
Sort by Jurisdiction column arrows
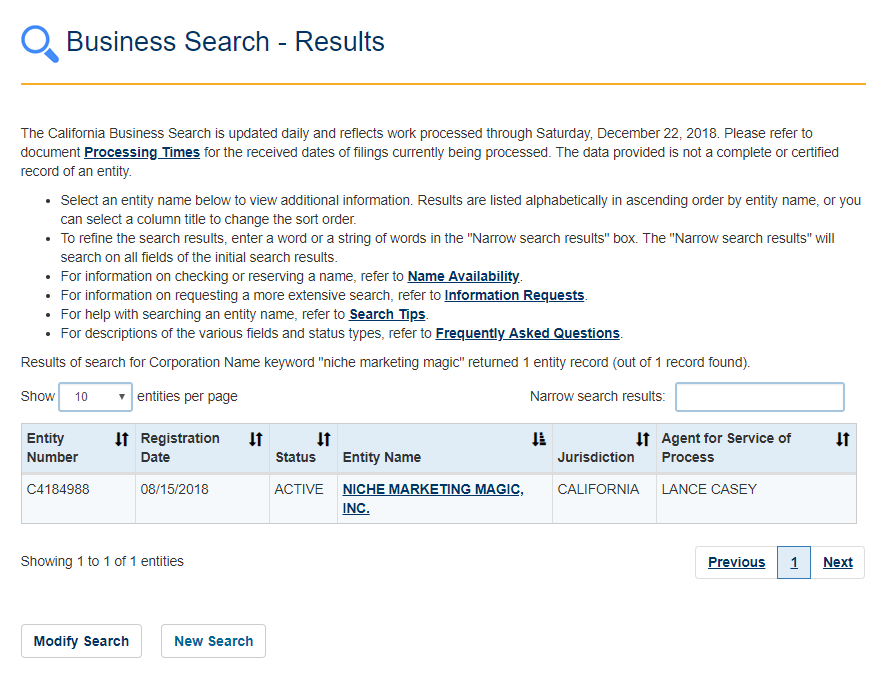coord(643,439)
